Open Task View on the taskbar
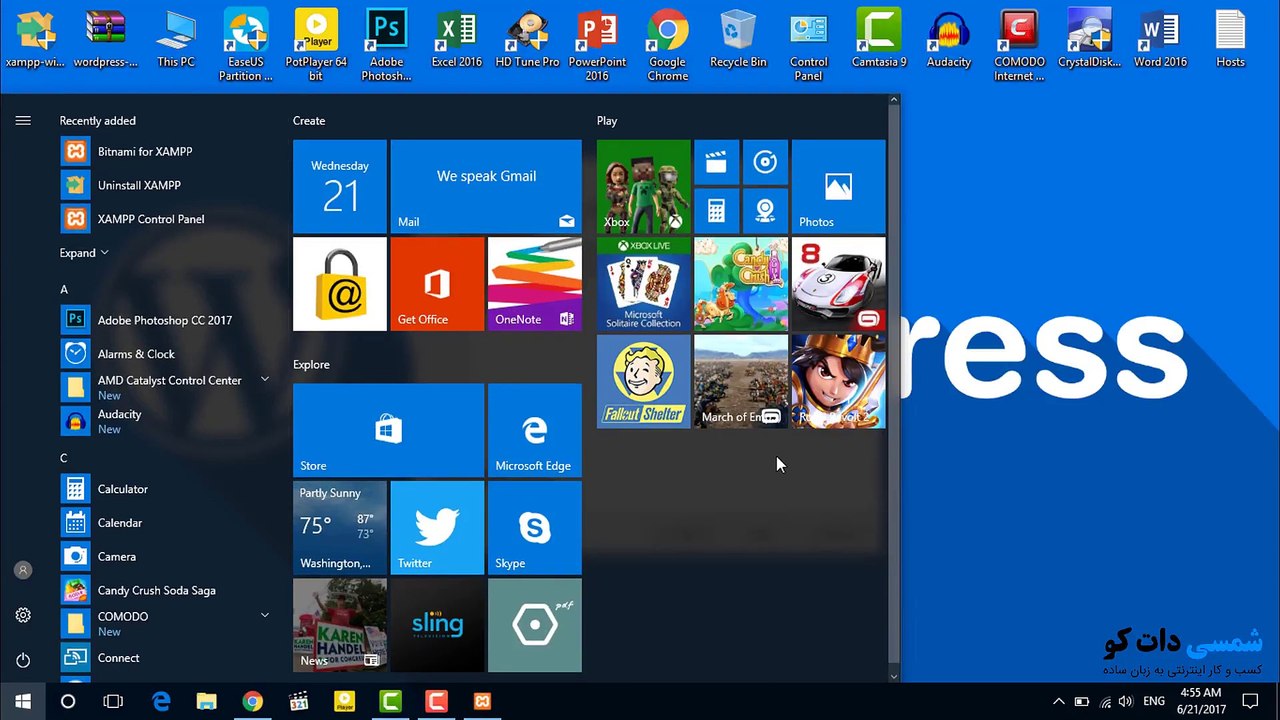This screenshot has height=720, width=1280. point(113,702)
